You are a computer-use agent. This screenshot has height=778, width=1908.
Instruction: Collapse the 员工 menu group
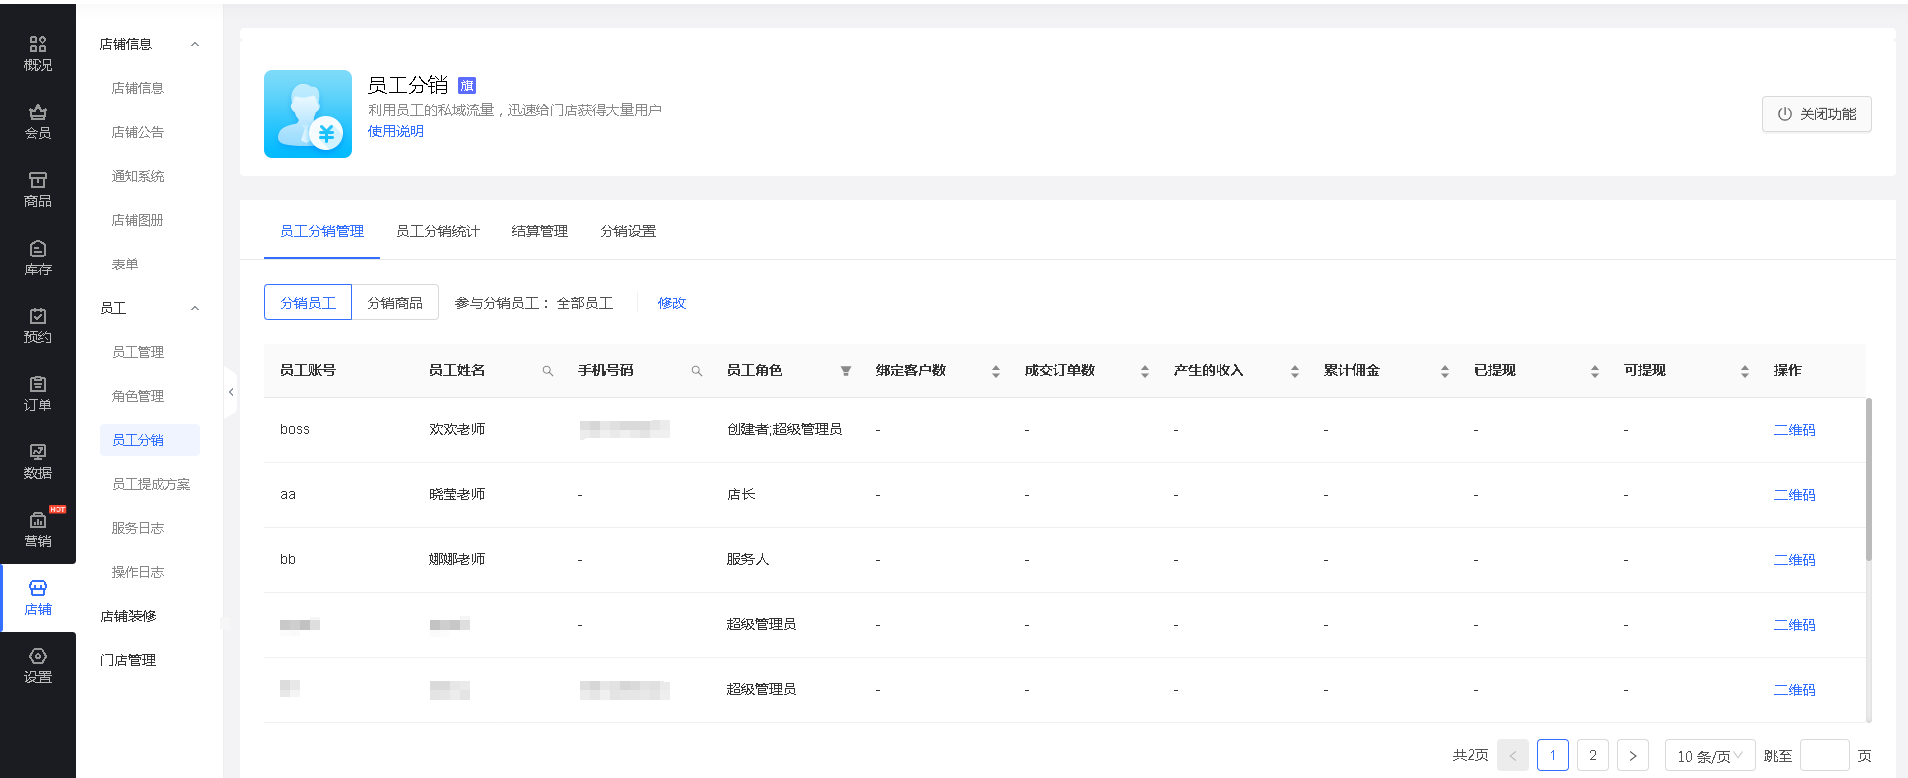195,308
